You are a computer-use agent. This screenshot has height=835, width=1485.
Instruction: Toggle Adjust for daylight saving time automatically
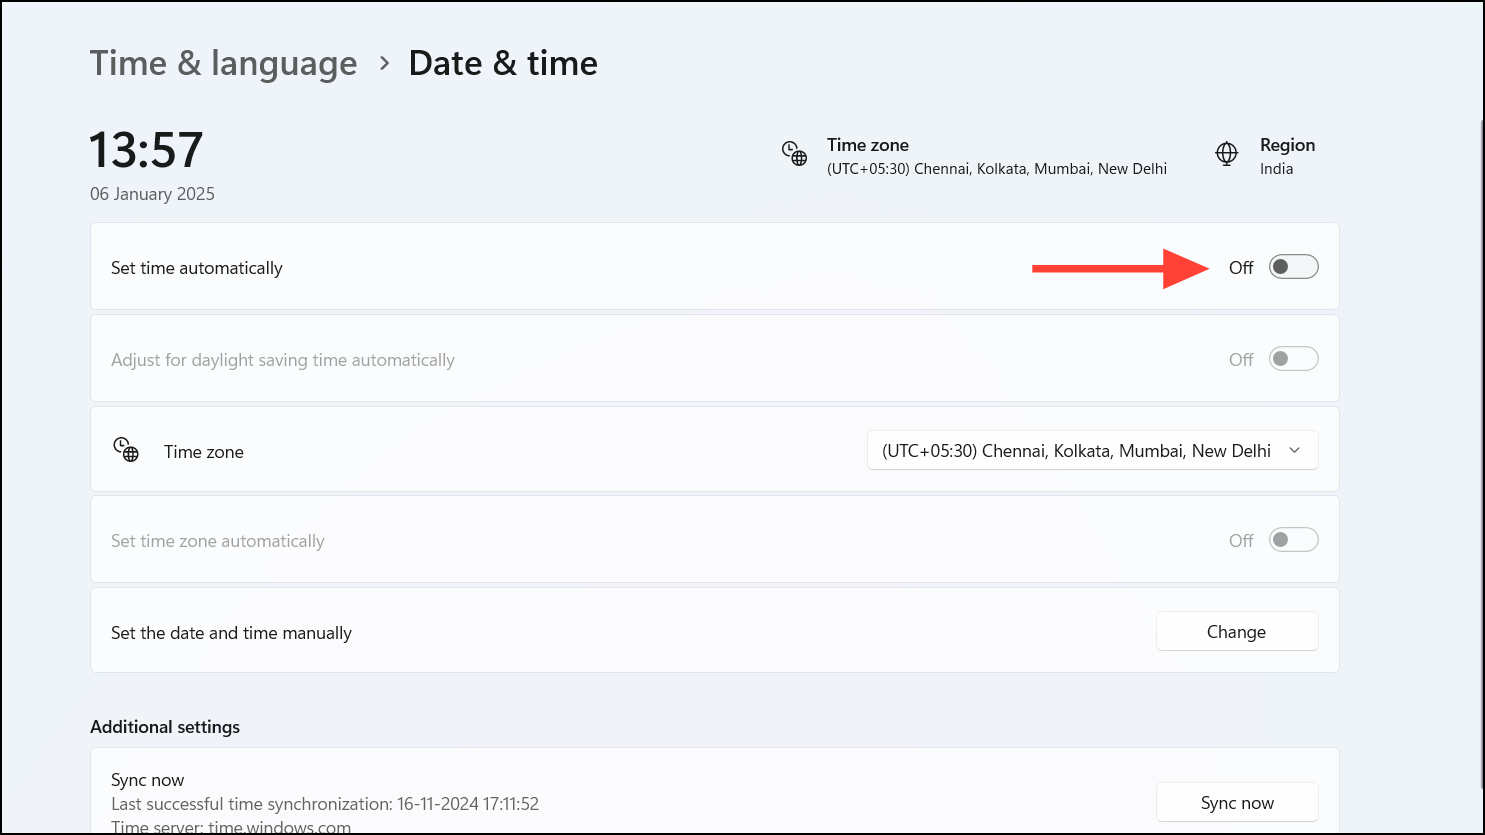pyautogui.click(x=1292, y=358)
